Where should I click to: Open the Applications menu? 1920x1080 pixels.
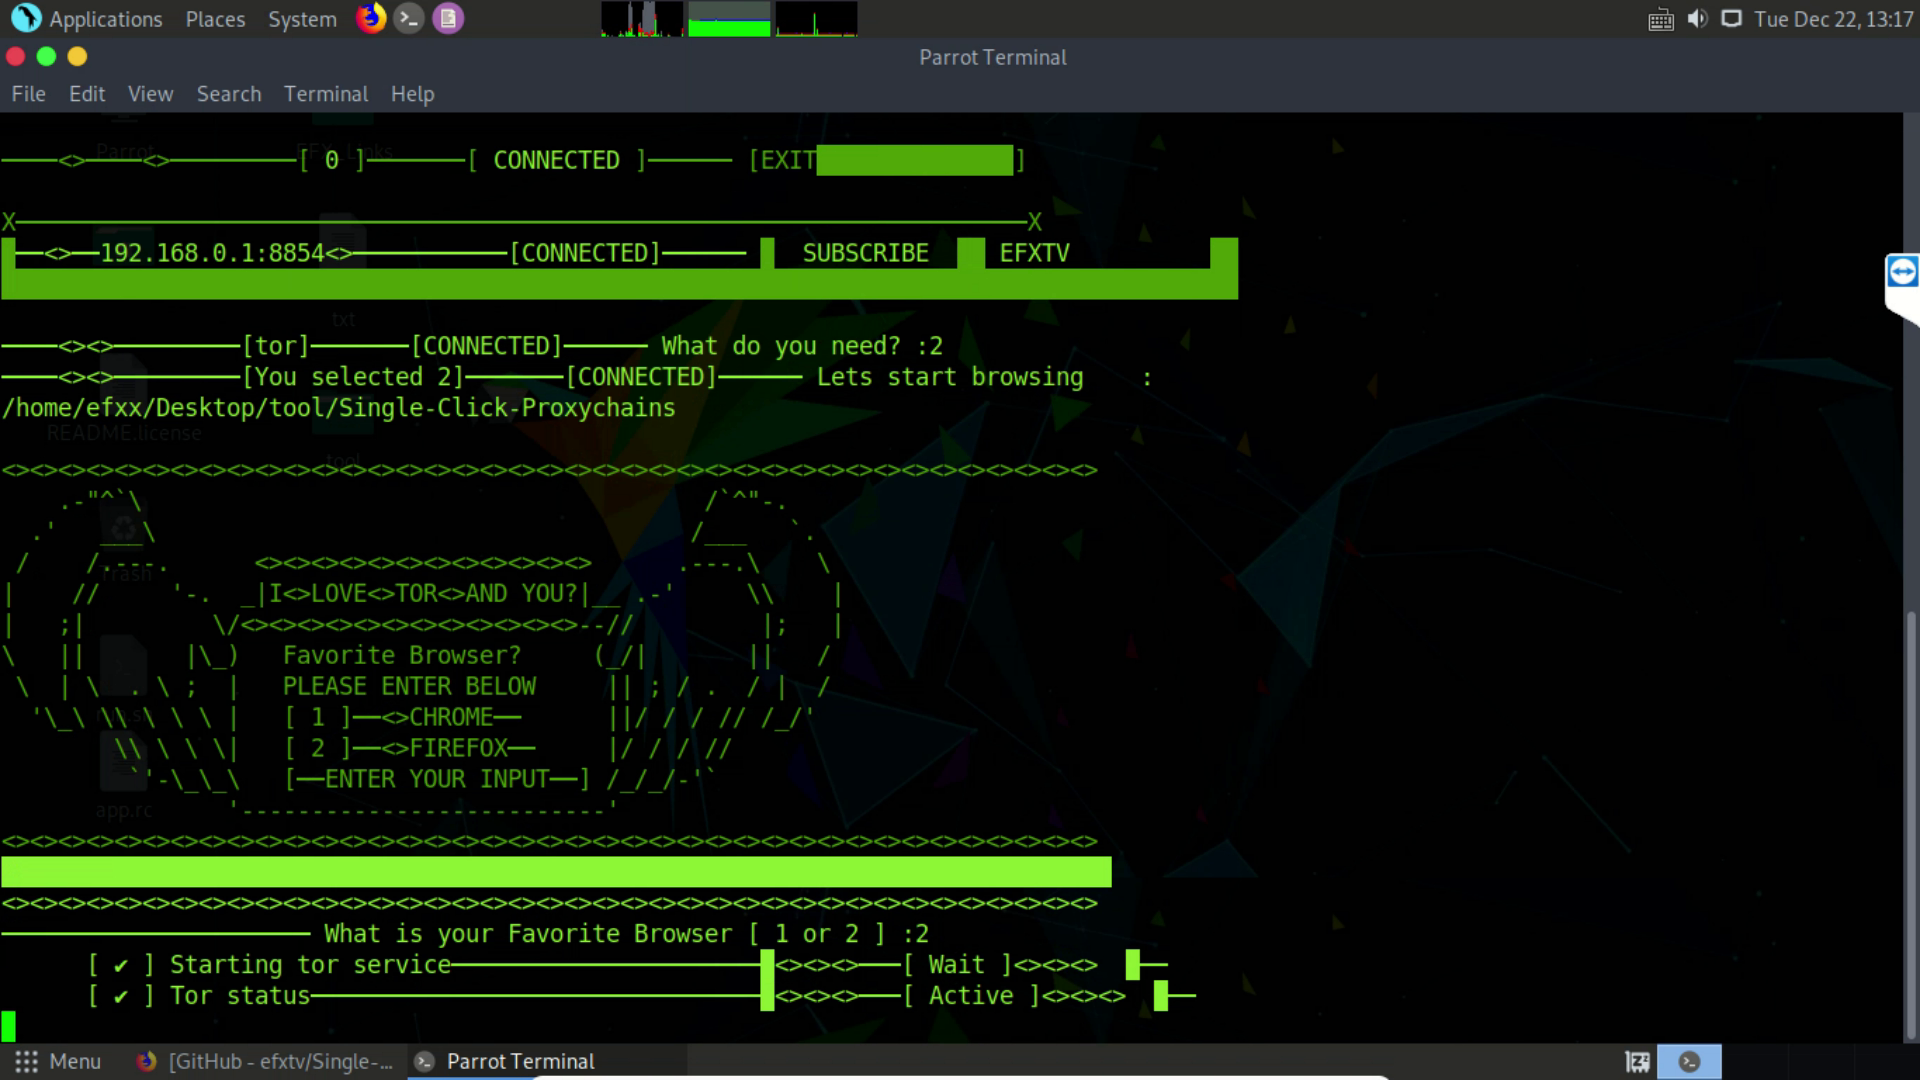pos(105,19)
